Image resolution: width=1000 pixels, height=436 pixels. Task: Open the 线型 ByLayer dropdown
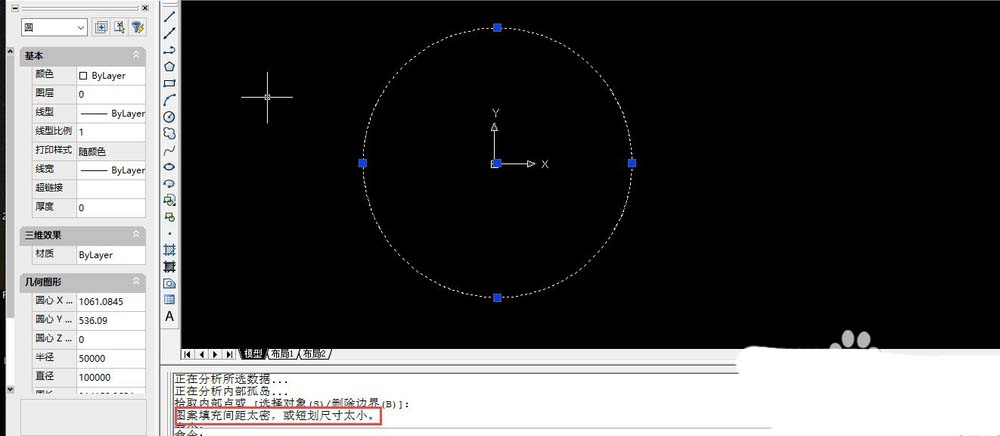click(x=111, y=113)
